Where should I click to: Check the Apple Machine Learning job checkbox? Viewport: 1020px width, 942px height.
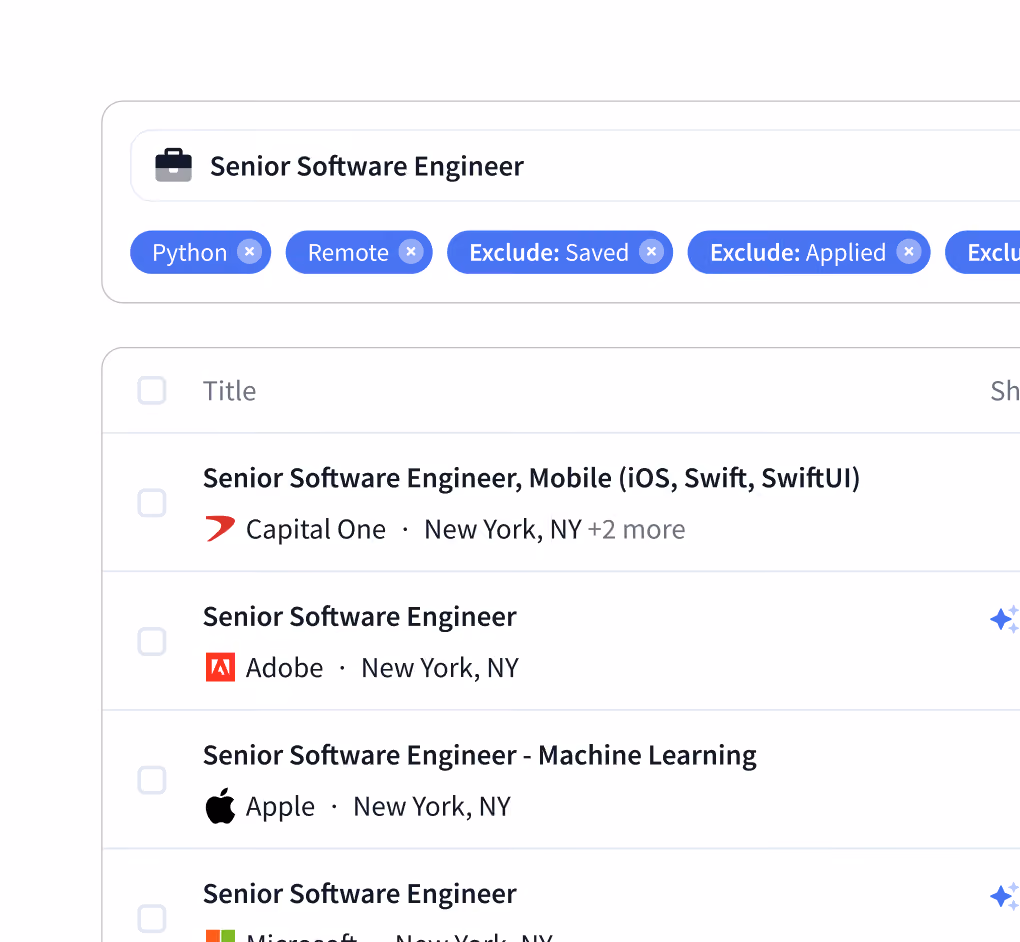click(152, 780)
